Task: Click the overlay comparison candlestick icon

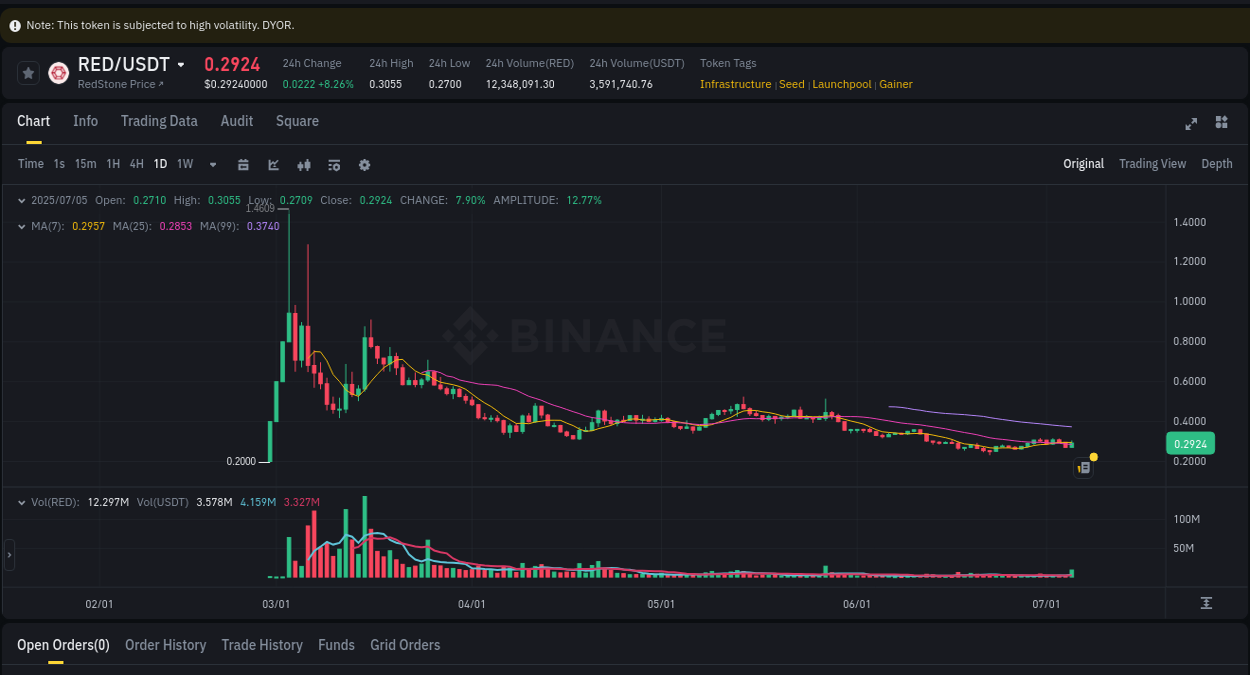Action: (x=304, y=164)
